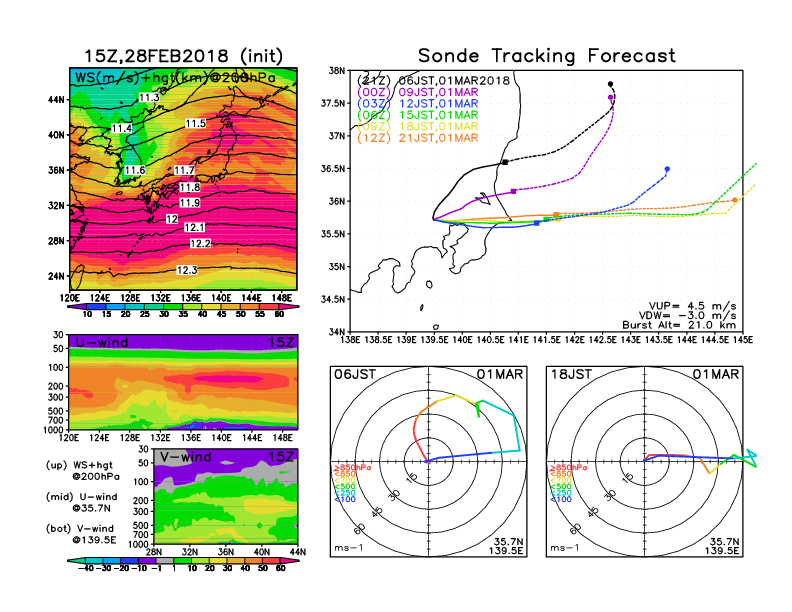Click '≥850hPa' legend in 06JST hodograph
The height and width of the screenshot is (612, 792).
pos(353,468)
